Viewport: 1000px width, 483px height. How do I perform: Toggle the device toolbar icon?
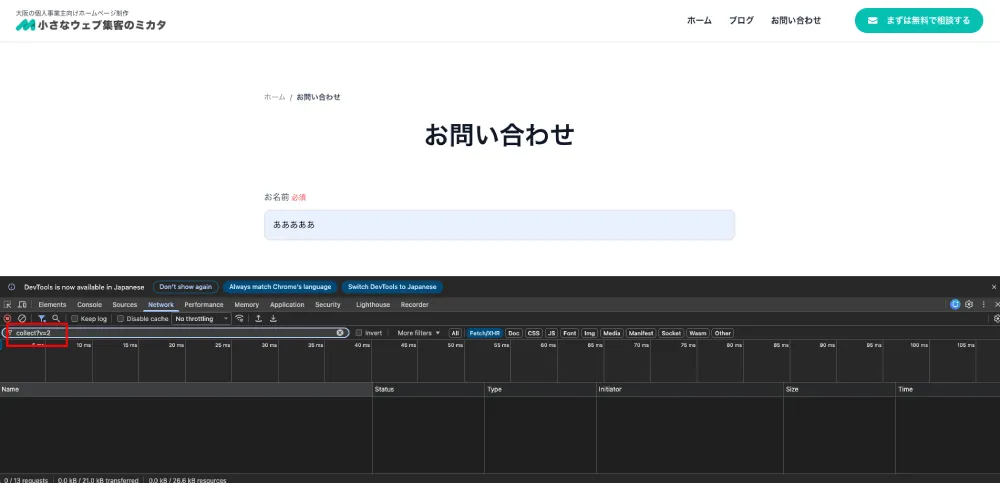click(x=22, y=305)
